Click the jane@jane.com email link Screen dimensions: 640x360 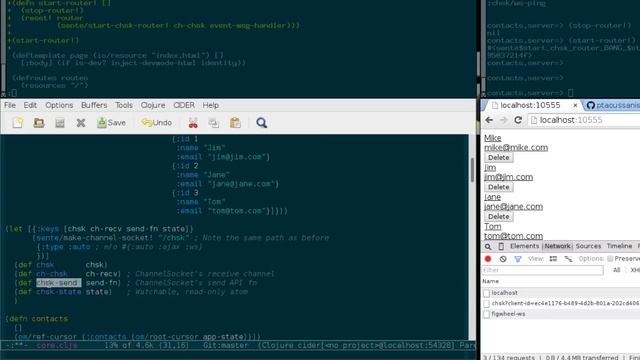[513, 207]
